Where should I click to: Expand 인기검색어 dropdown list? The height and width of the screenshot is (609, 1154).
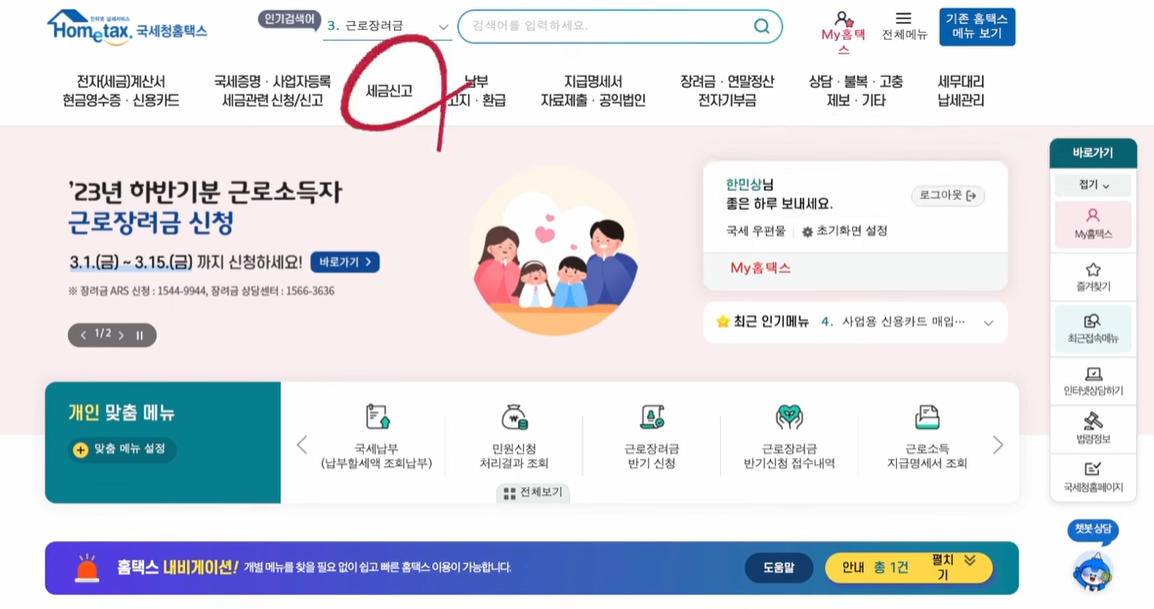[443, 27]
